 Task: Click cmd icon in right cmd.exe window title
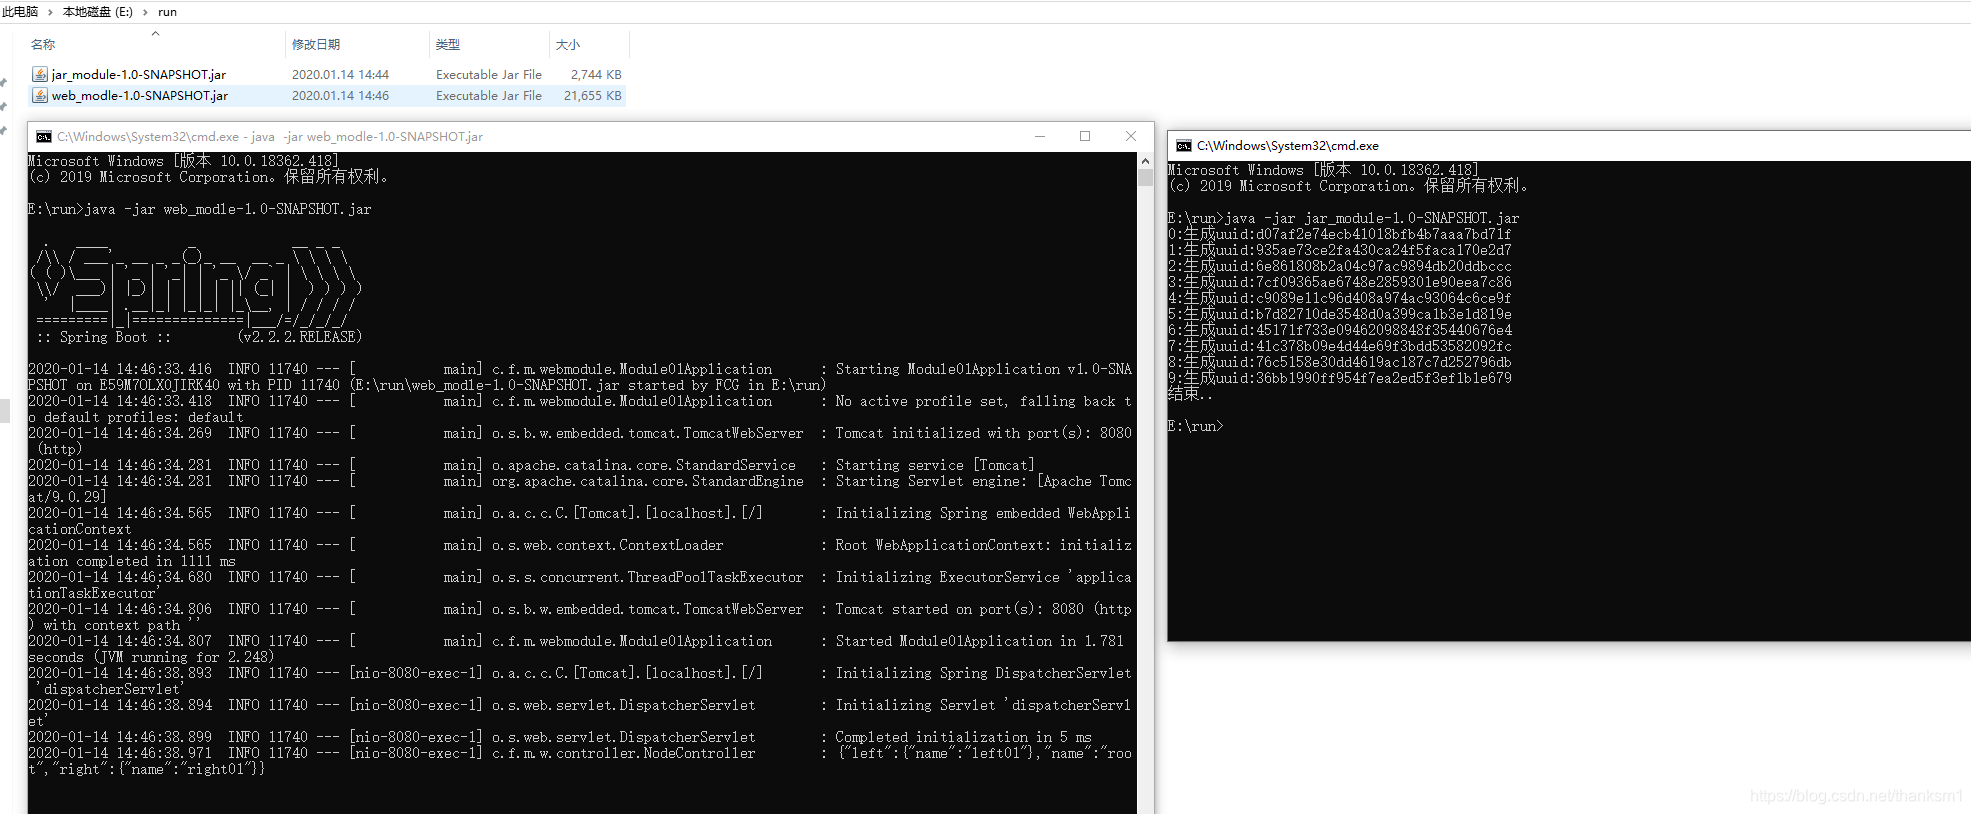click(x=1184, y=146)
